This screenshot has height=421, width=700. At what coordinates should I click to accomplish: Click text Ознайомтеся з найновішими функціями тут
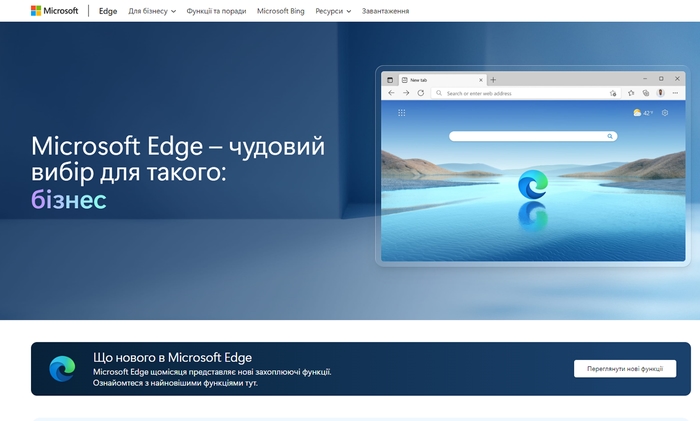click(x=175, y=383)
